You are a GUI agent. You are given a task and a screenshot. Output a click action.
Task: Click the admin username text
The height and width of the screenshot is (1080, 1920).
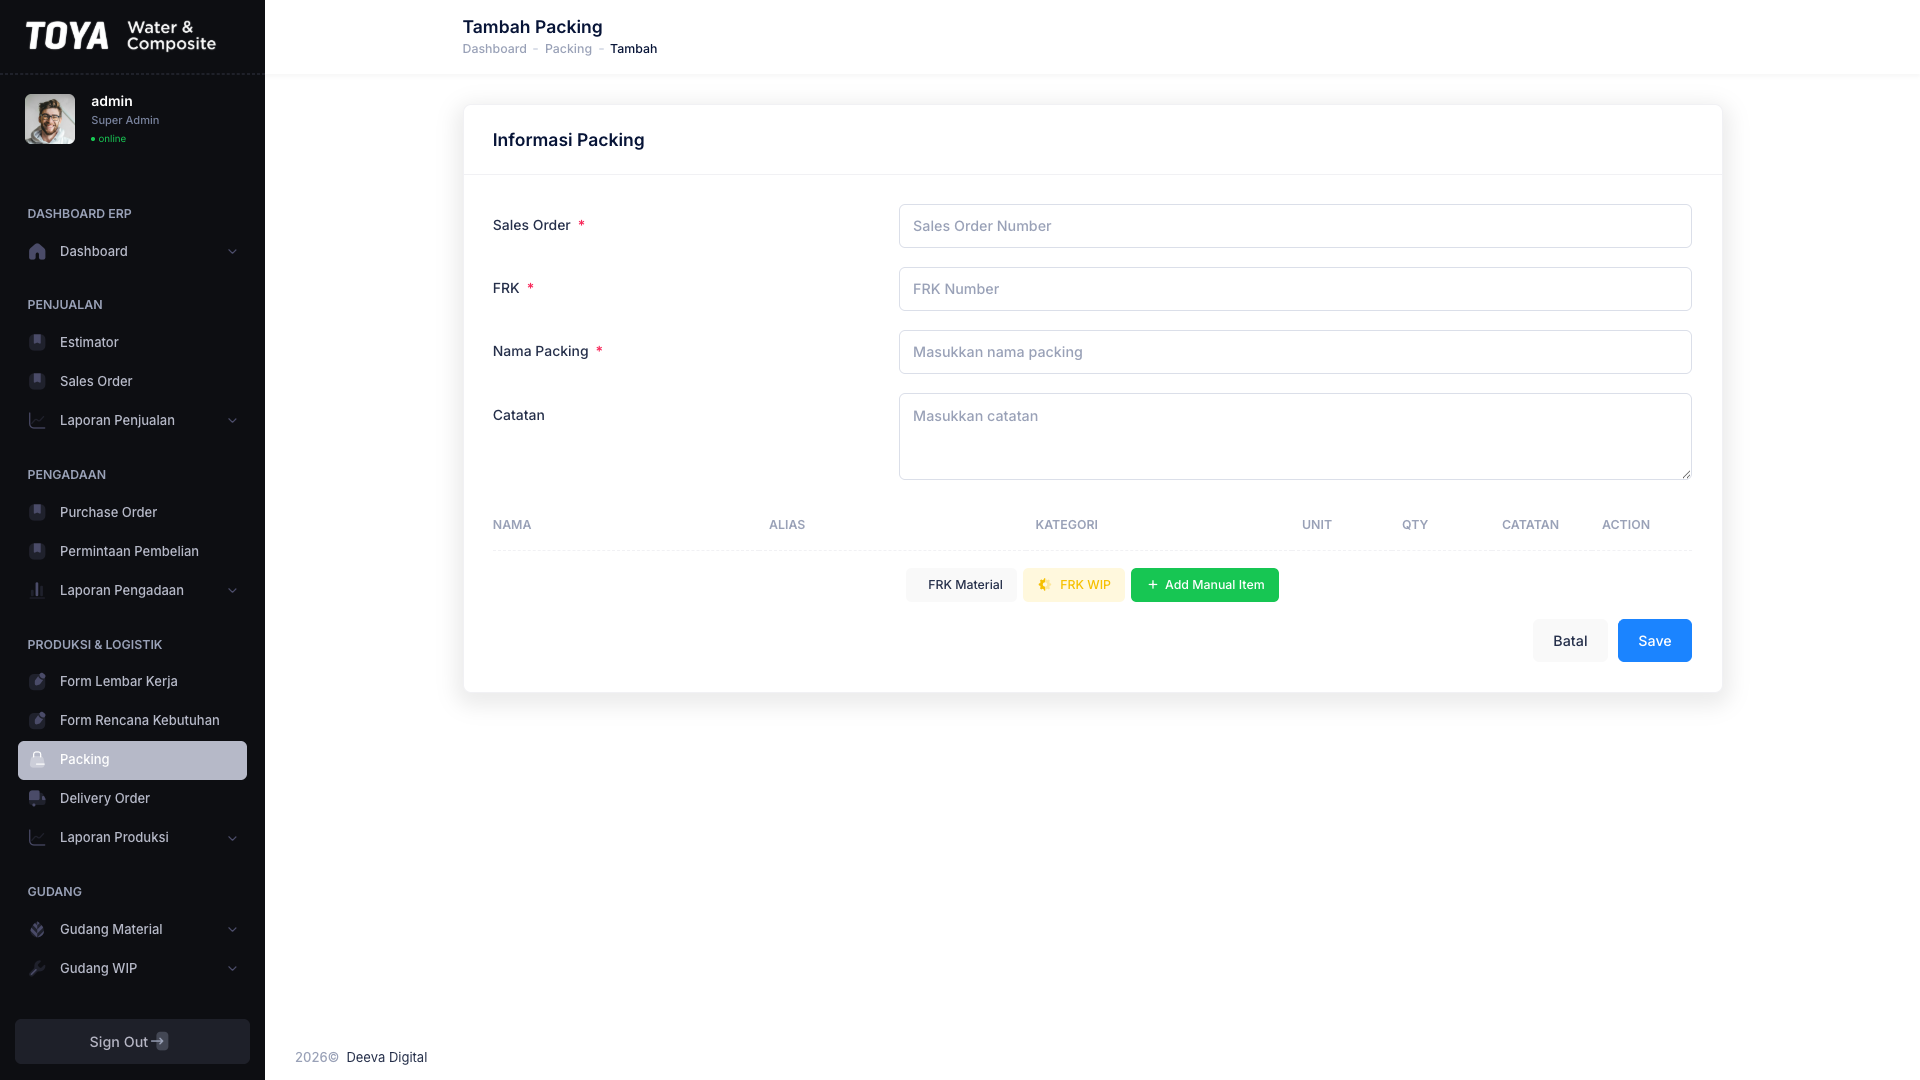(x=112, y=101)
